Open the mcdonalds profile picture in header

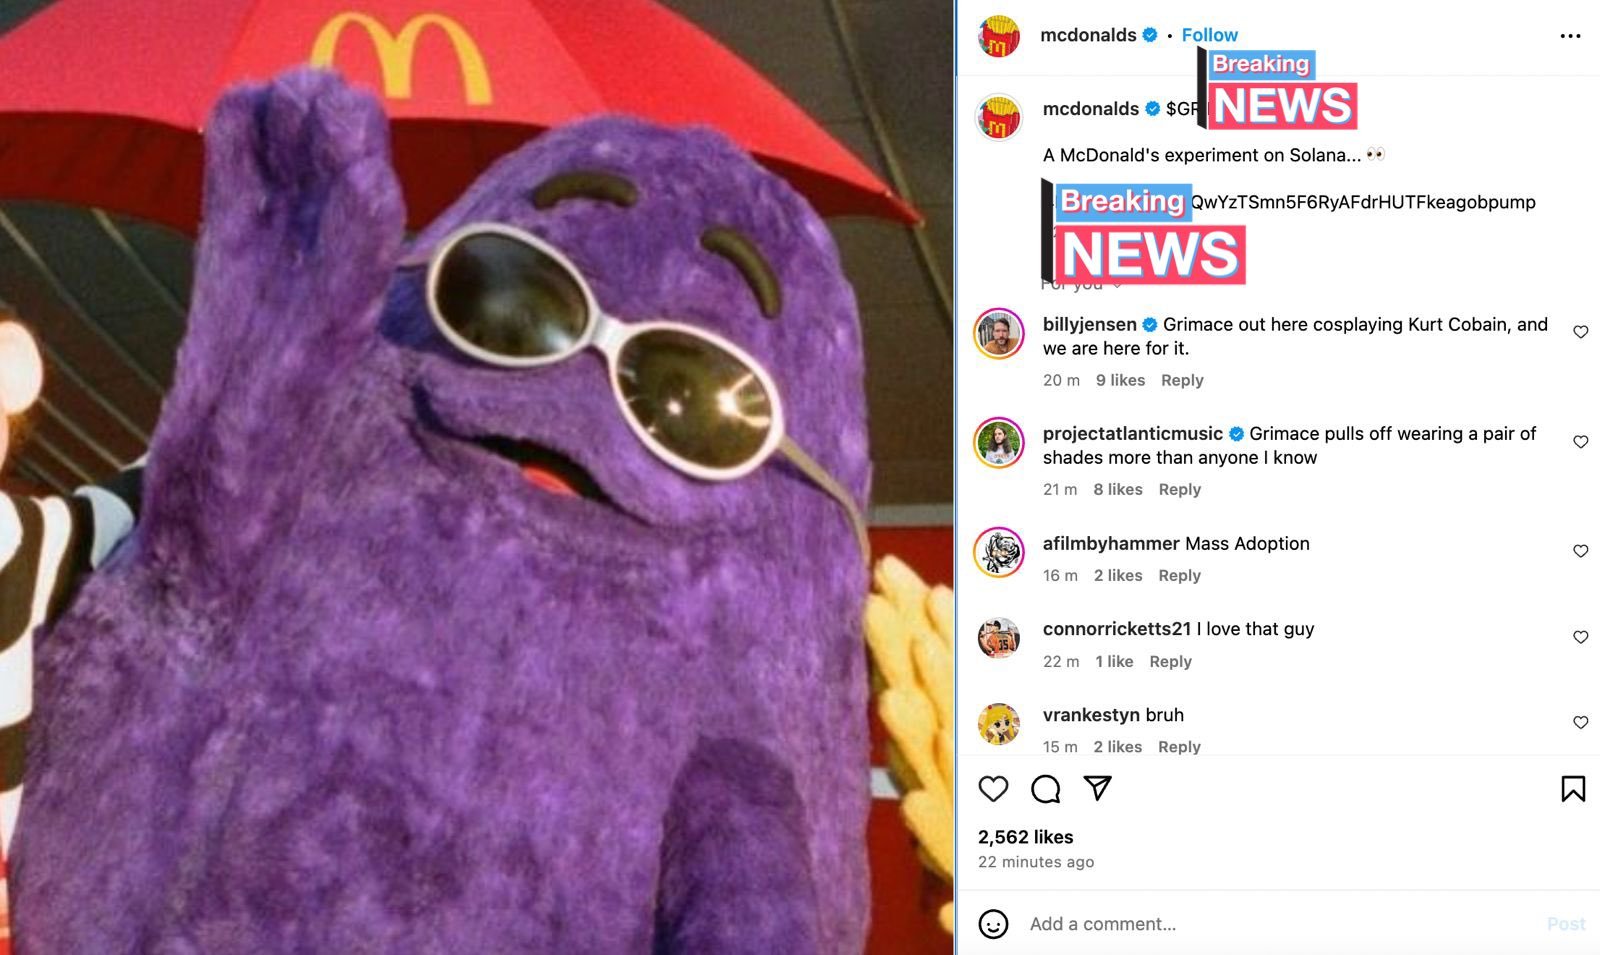(999, 36)
